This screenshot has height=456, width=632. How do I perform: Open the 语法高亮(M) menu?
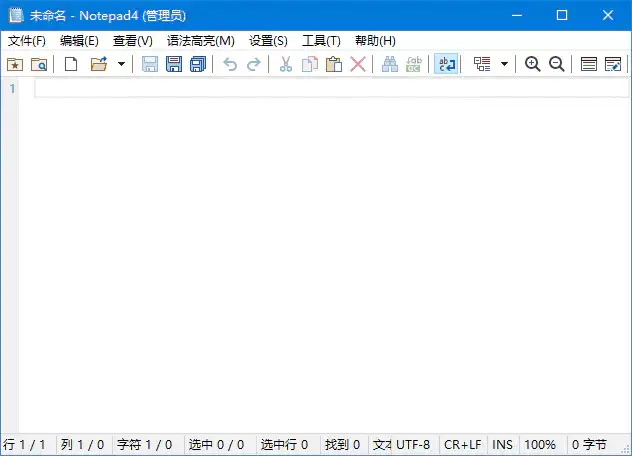pos(200,41)
